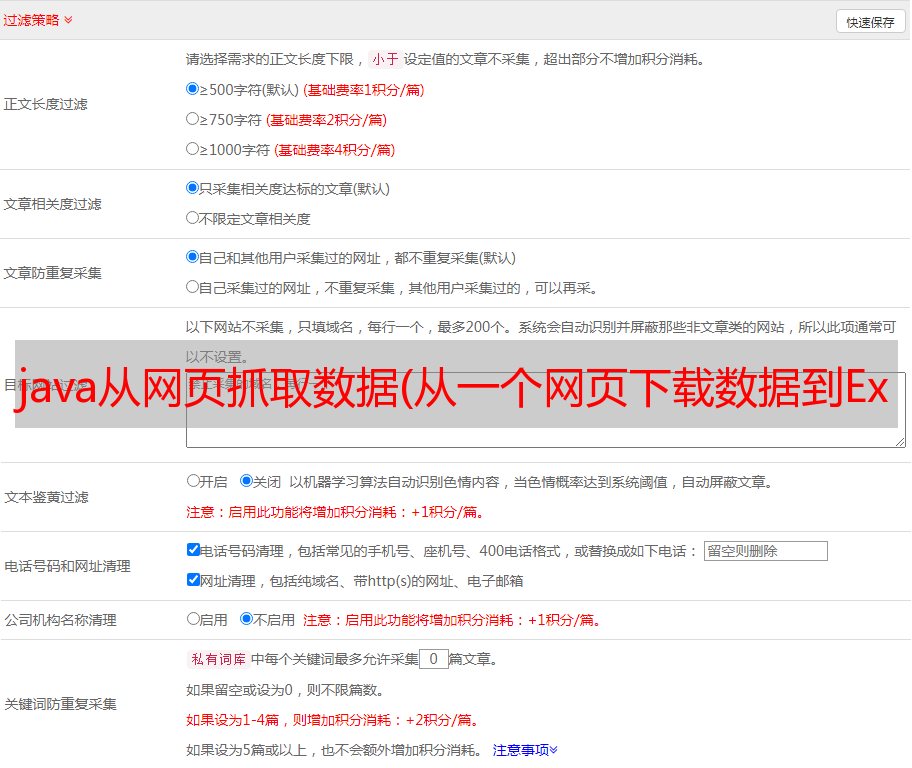This screenshot has height=768, width=912.
Task: Click the red text 基础费率1积分/篇
Action: pos(364,90)
